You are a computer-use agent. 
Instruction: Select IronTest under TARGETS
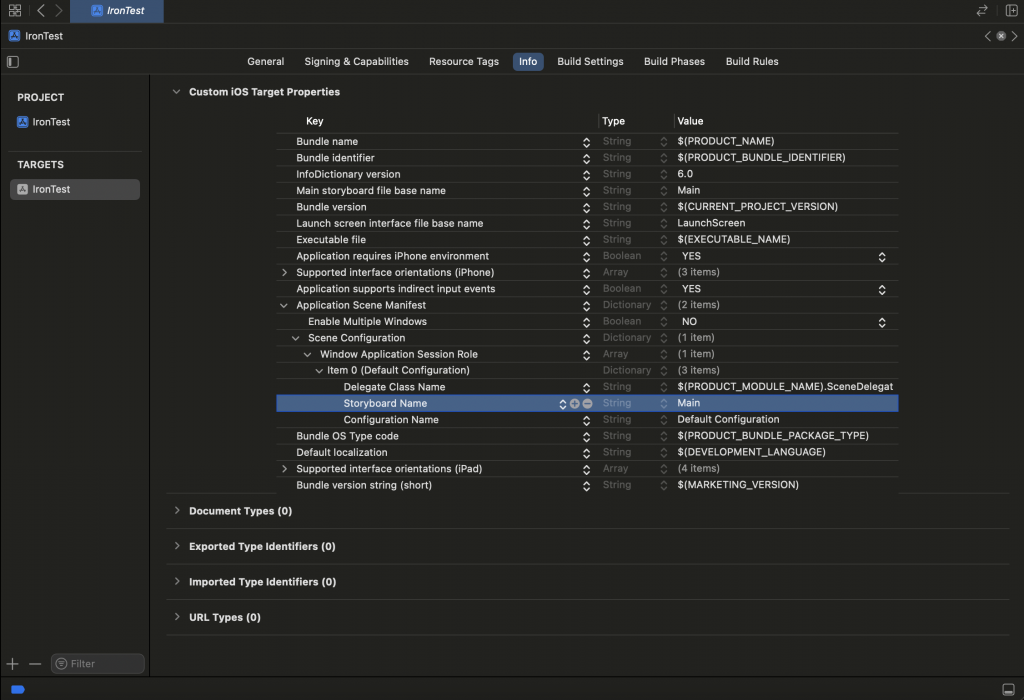point(74,189)
